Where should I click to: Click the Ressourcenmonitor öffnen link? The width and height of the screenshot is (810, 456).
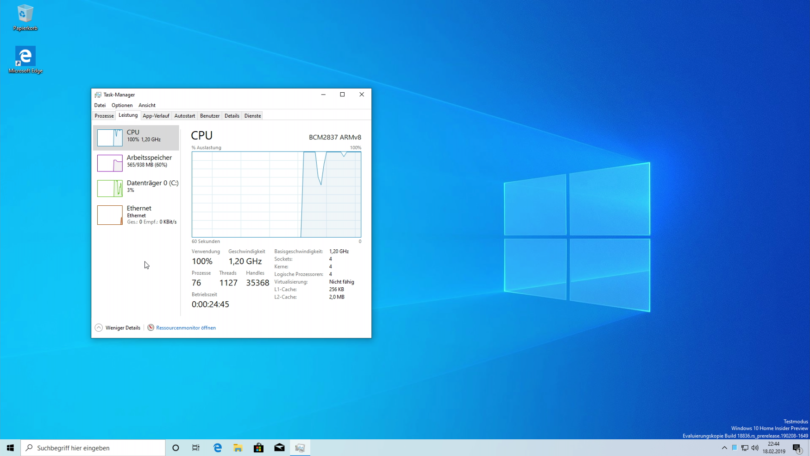187,328
